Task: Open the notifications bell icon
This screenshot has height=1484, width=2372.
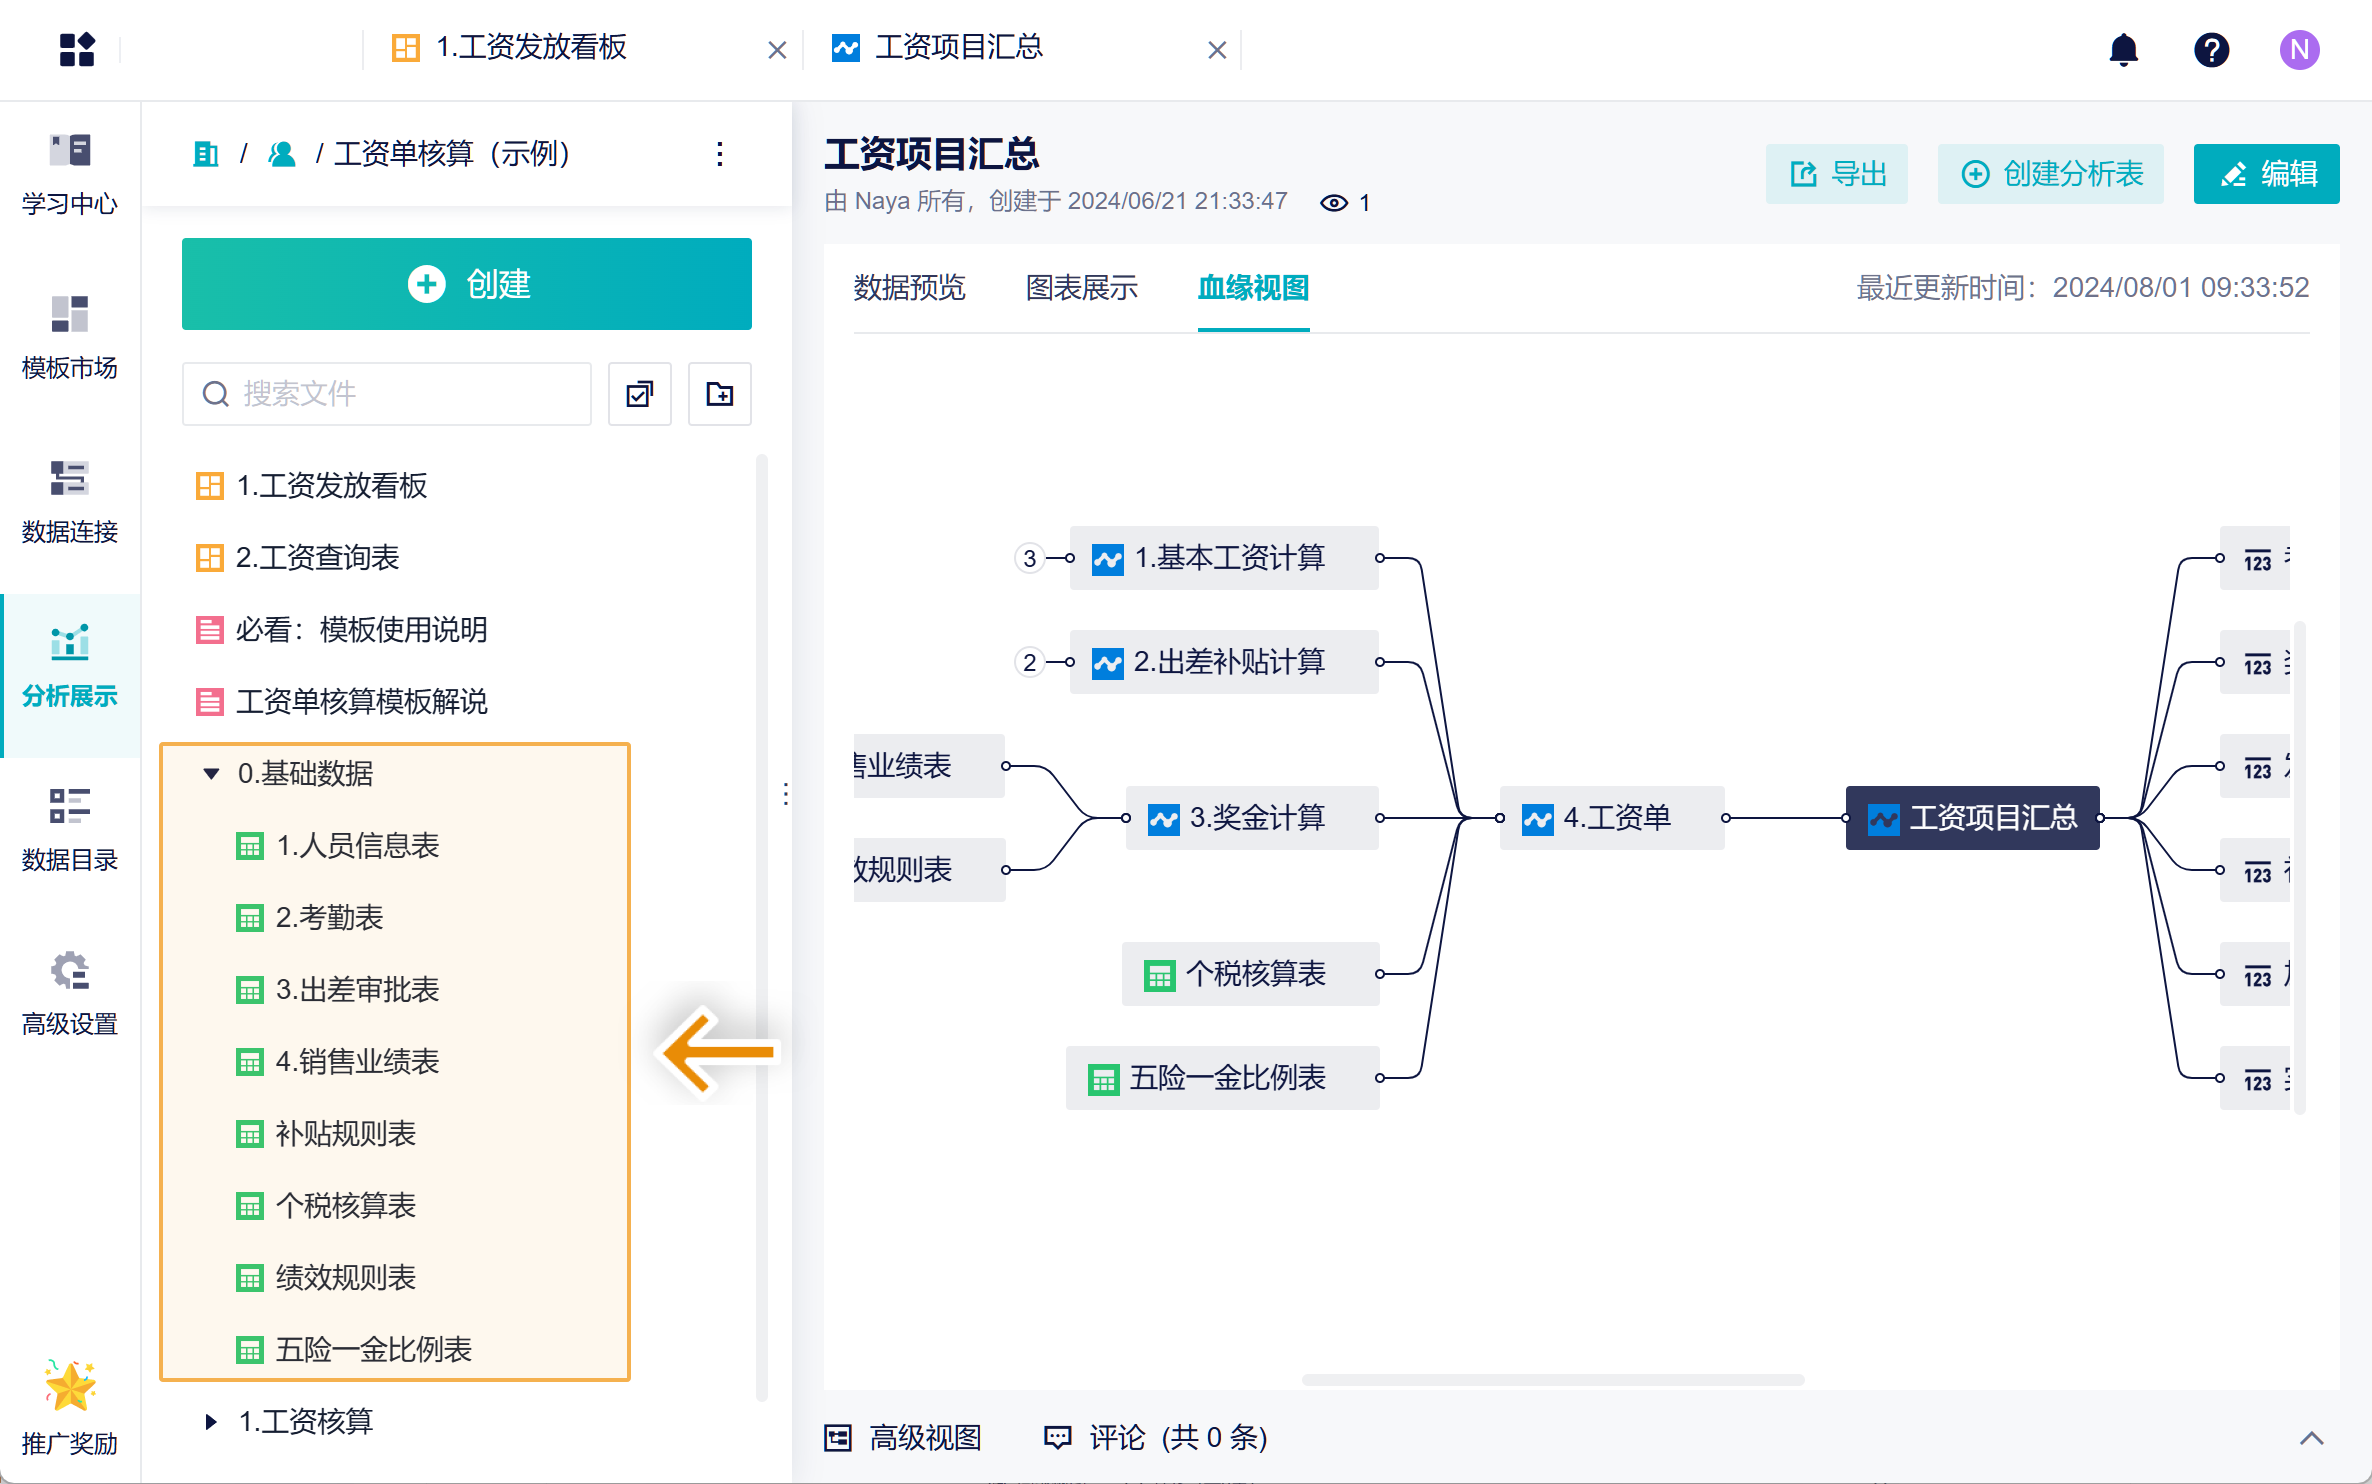Action: click(x=2123, y=49)
